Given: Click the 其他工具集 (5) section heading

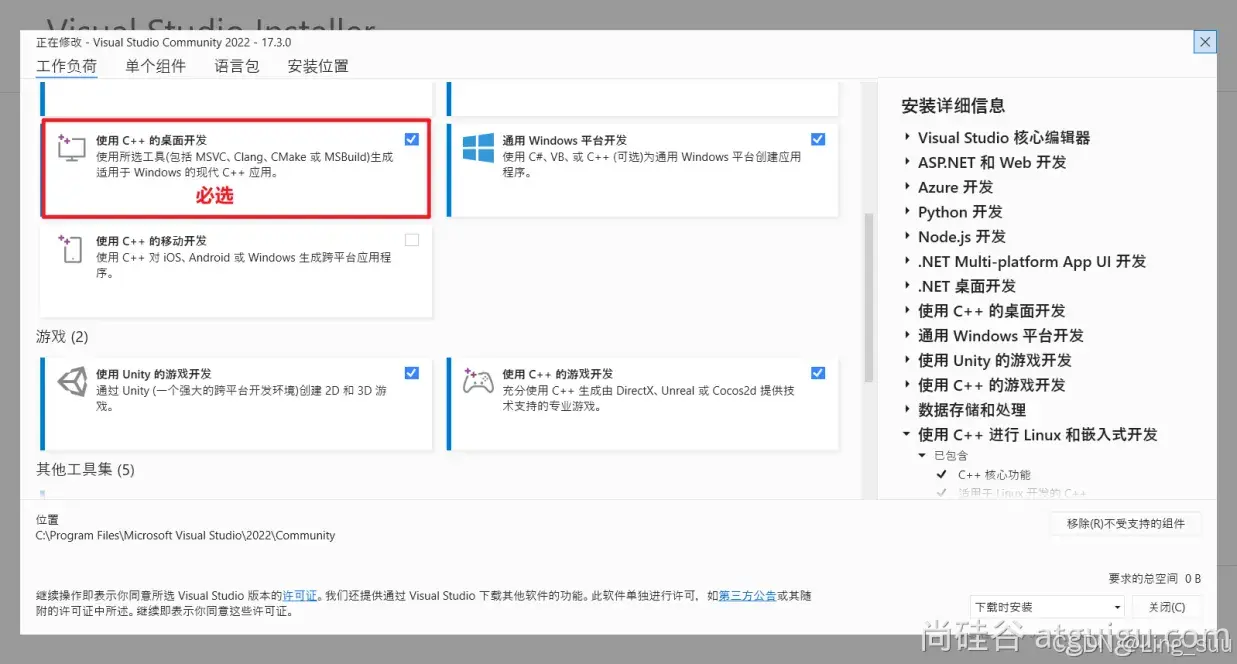Looking at the screenshot, I should (85, 469).
